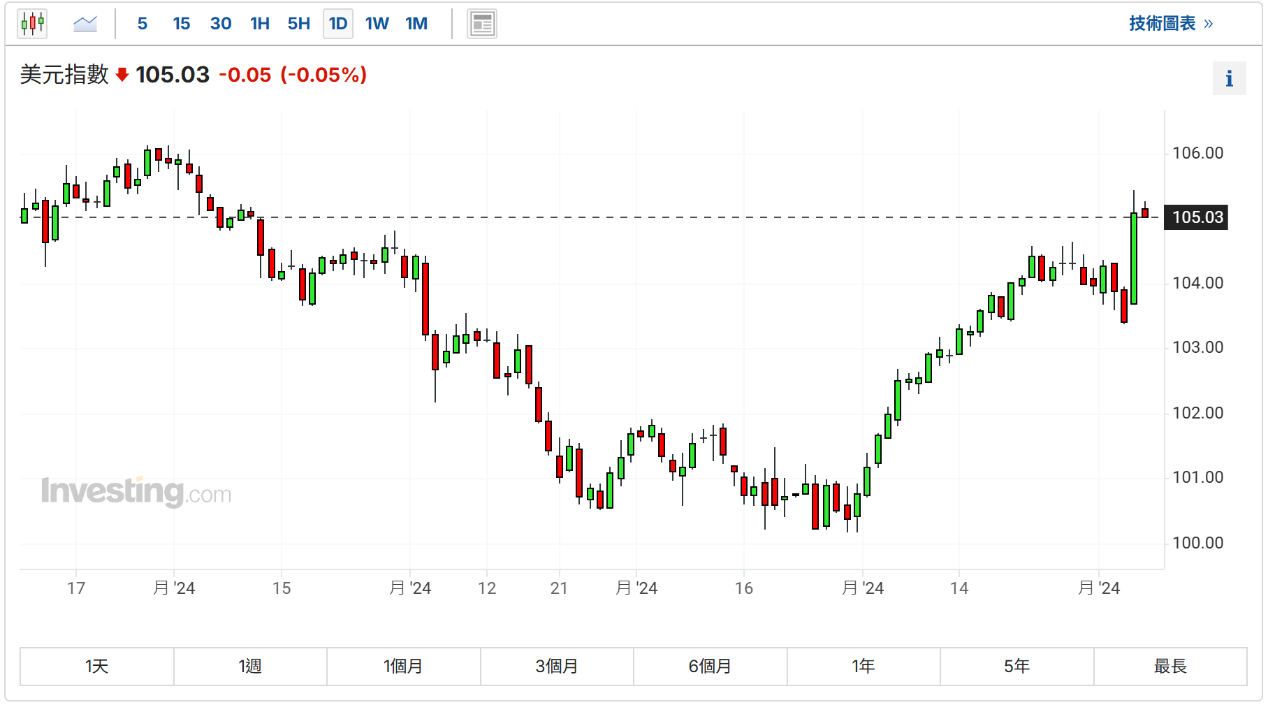
Task: Click the red down arrow indicator
Action: pos(122,75)
